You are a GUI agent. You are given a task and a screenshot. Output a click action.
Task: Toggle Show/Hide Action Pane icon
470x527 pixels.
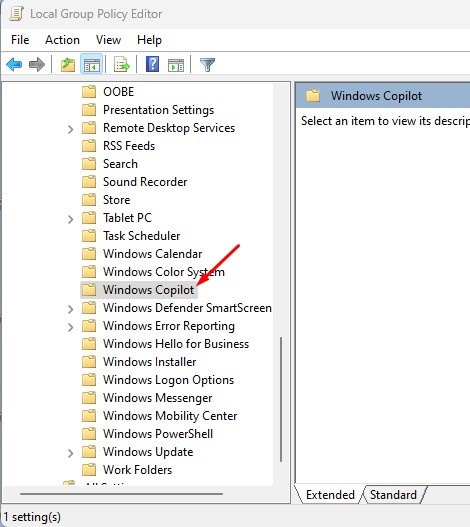tap(176, 65)
